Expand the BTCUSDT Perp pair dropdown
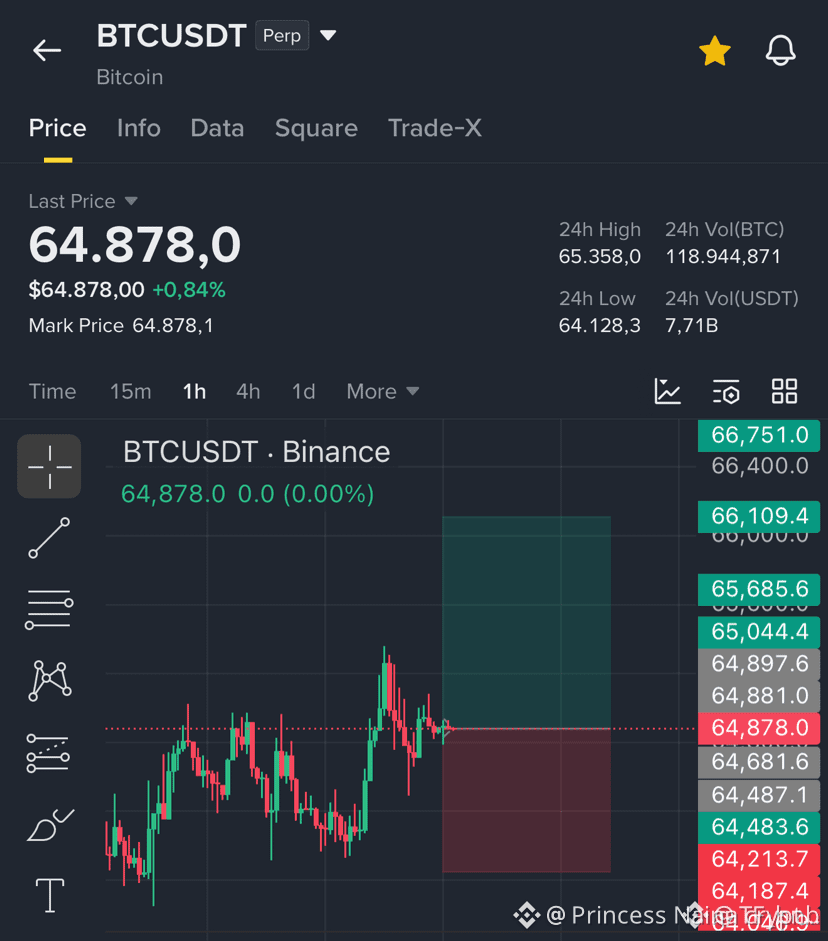Screen dimensions: 828x941 click(x=328, y=35)
